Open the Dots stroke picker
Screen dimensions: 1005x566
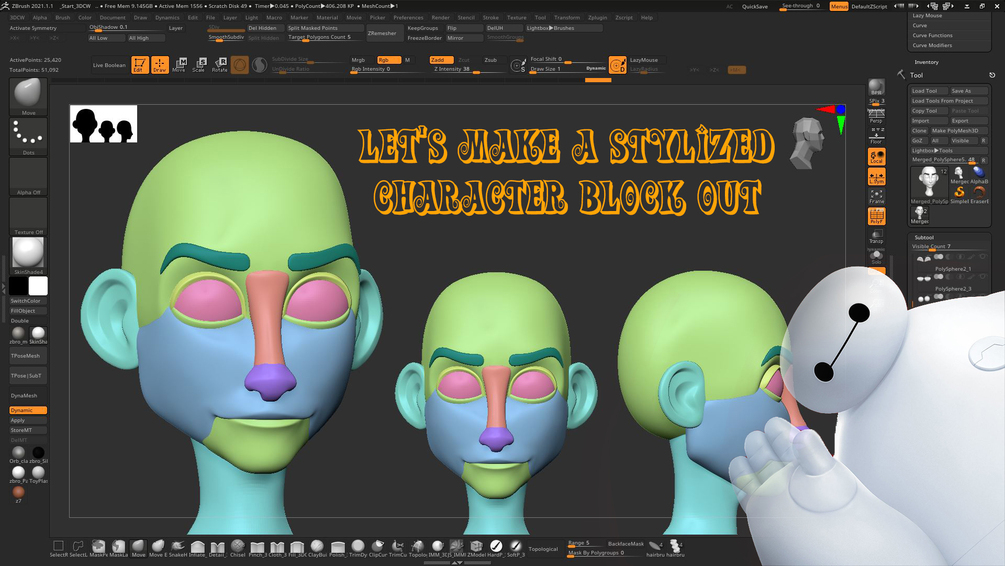pos(28,136)
